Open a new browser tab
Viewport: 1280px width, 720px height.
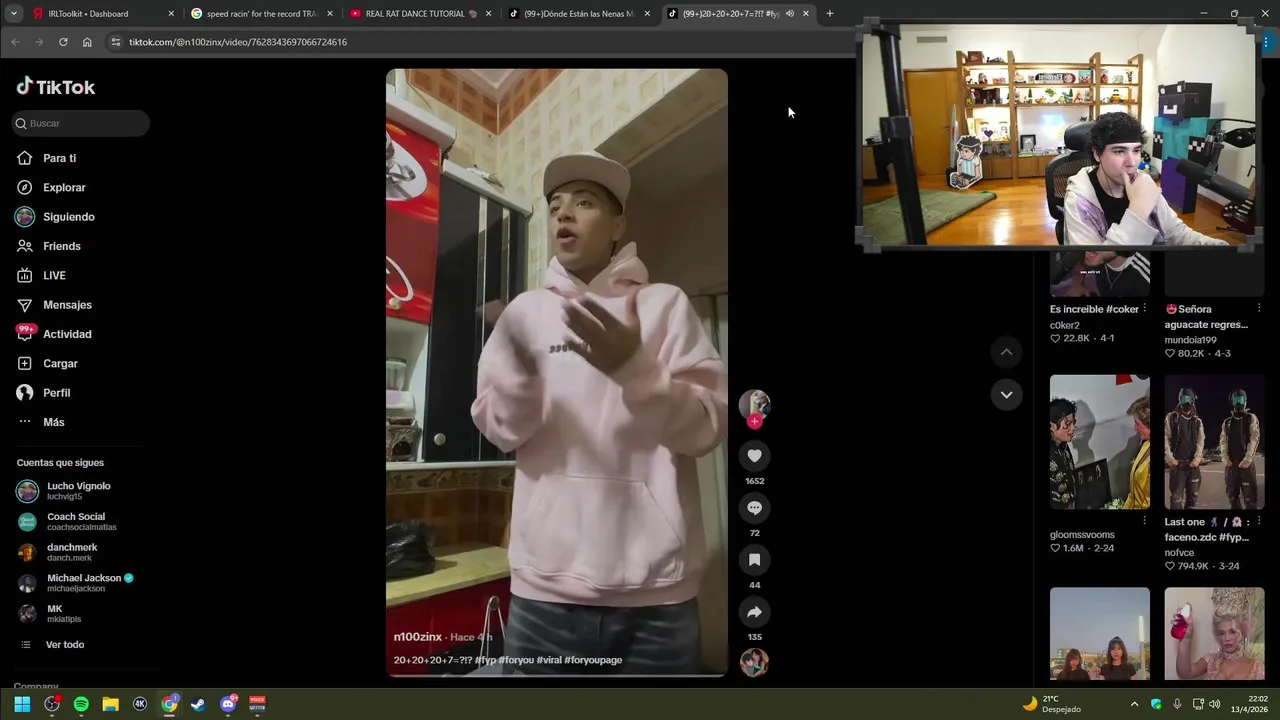pyautogui.click(x=829, y=14)
